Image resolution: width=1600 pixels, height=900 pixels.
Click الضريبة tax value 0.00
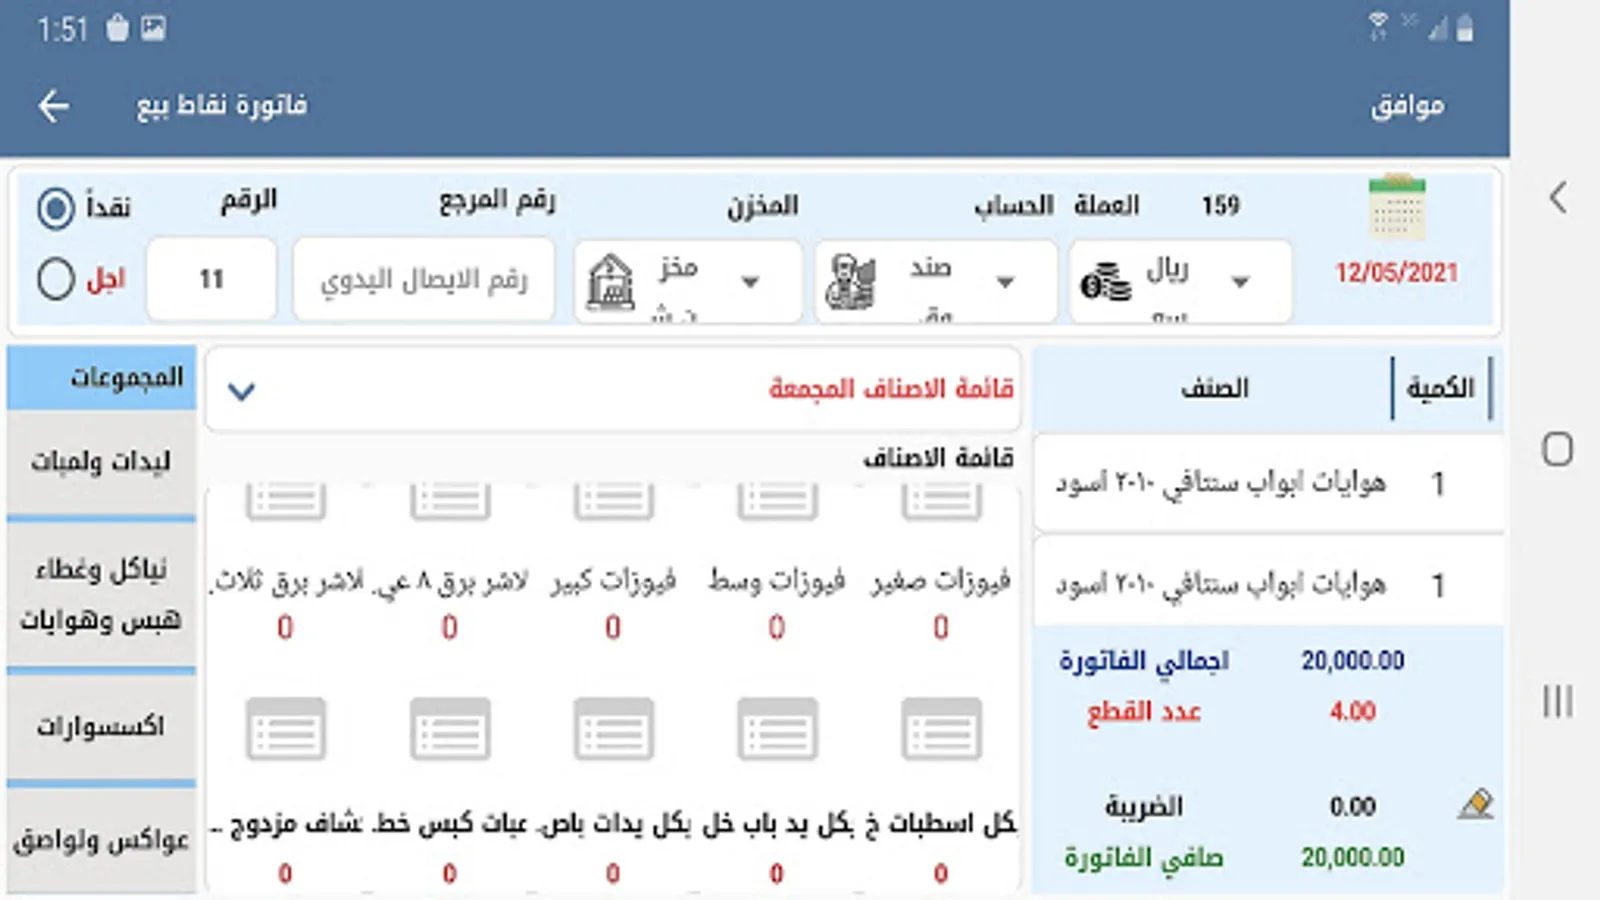(x=1352, y=807)
